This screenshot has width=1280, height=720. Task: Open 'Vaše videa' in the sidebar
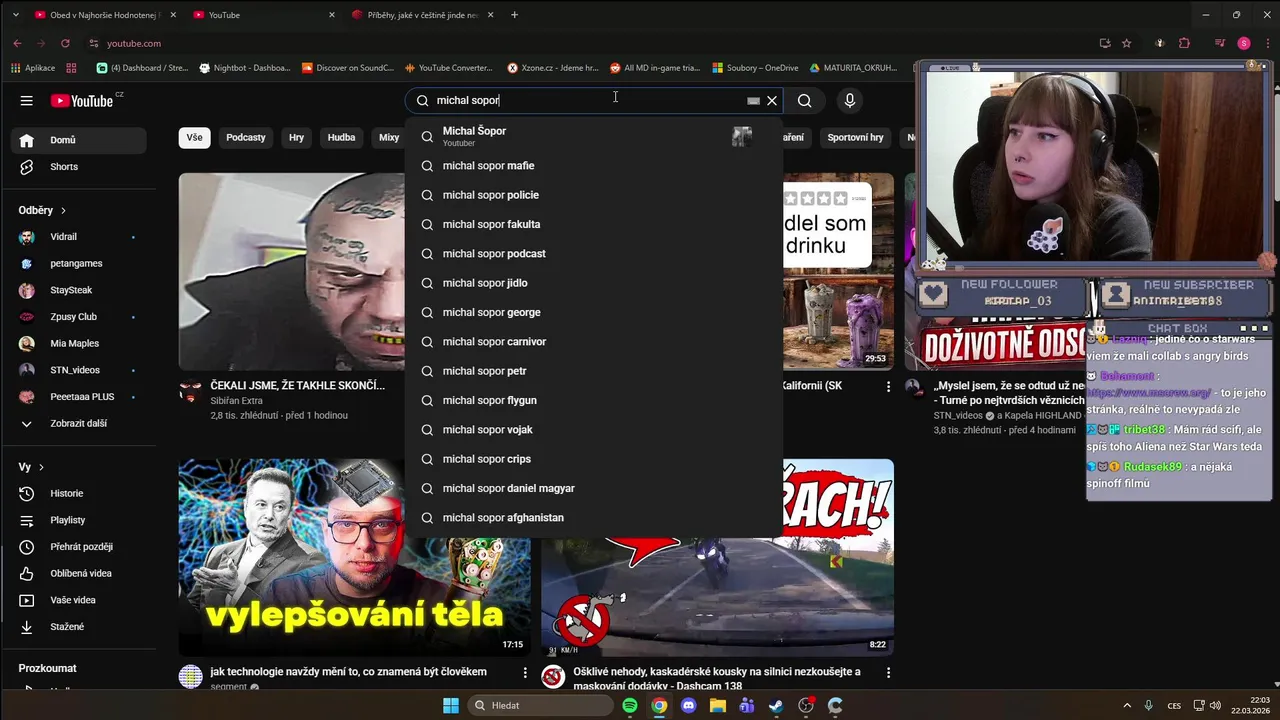click(78, 600)
